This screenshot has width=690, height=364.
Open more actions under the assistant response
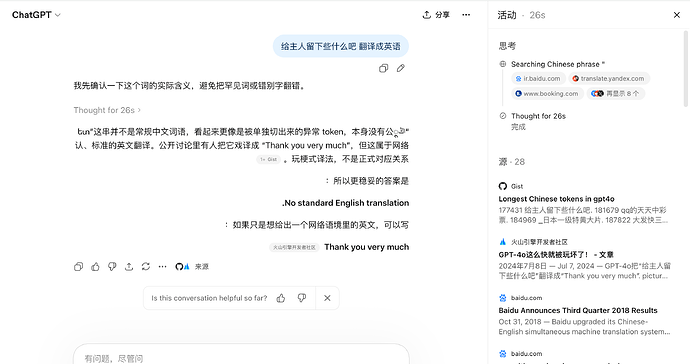[x=162, y=266]
